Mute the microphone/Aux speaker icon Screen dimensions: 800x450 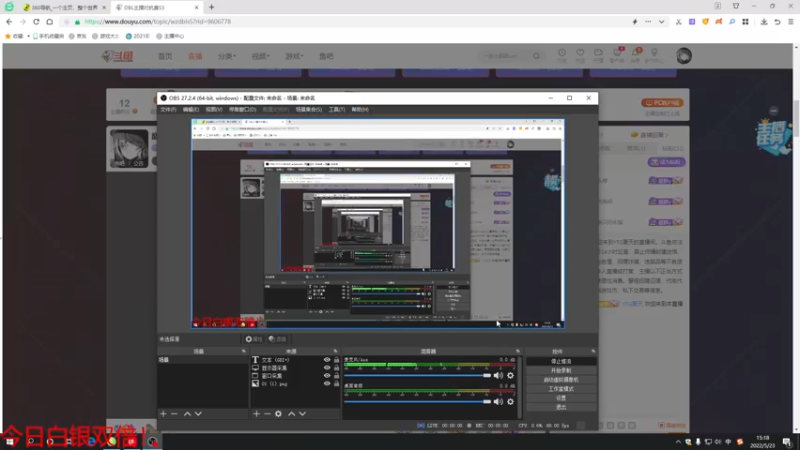pos(498,376)
